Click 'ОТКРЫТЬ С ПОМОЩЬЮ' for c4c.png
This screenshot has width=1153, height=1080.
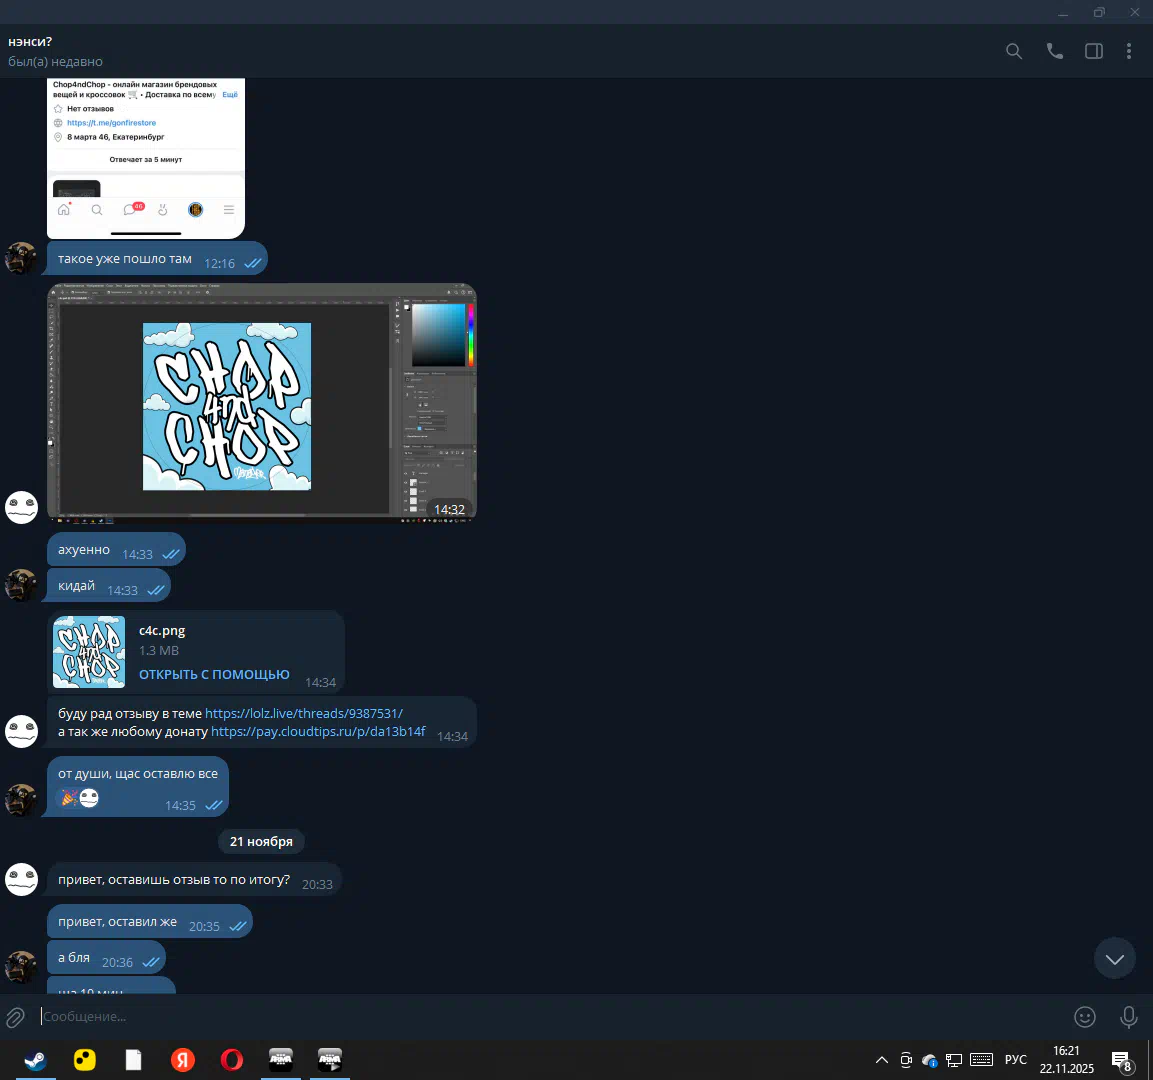click(214, 675)
